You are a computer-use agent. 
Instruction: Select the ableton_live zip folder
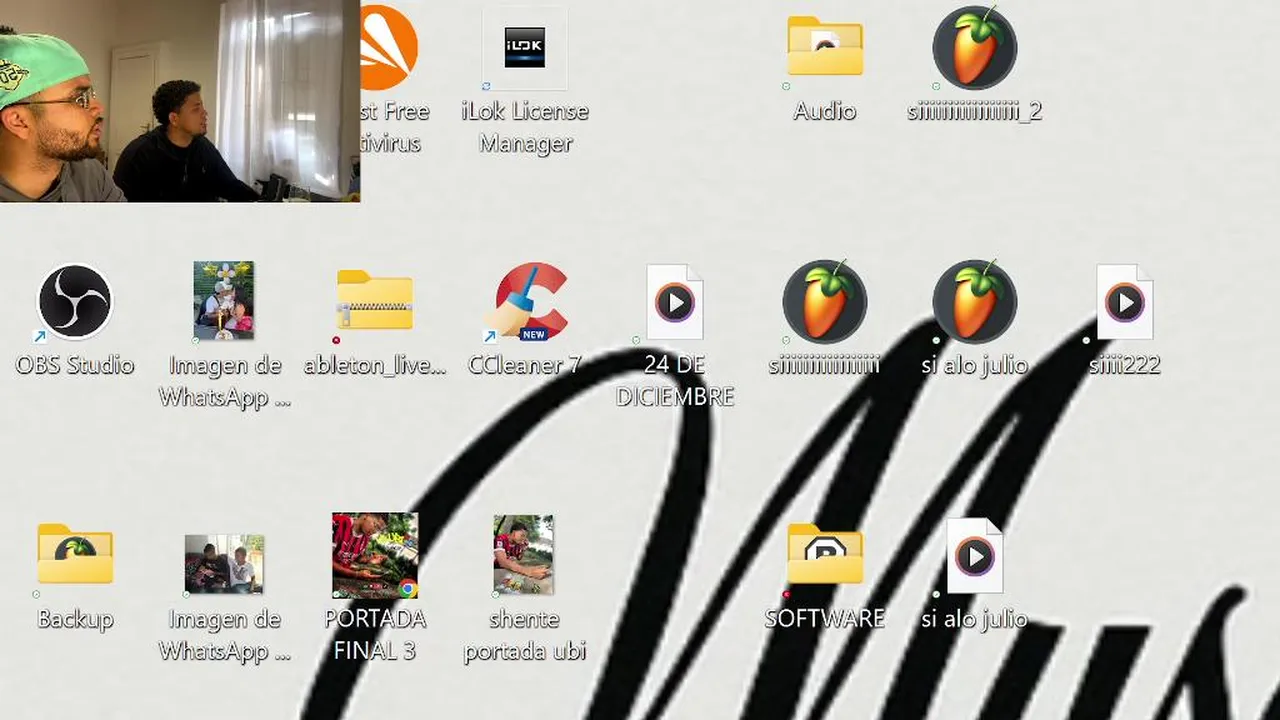click(x=375, y=301)
